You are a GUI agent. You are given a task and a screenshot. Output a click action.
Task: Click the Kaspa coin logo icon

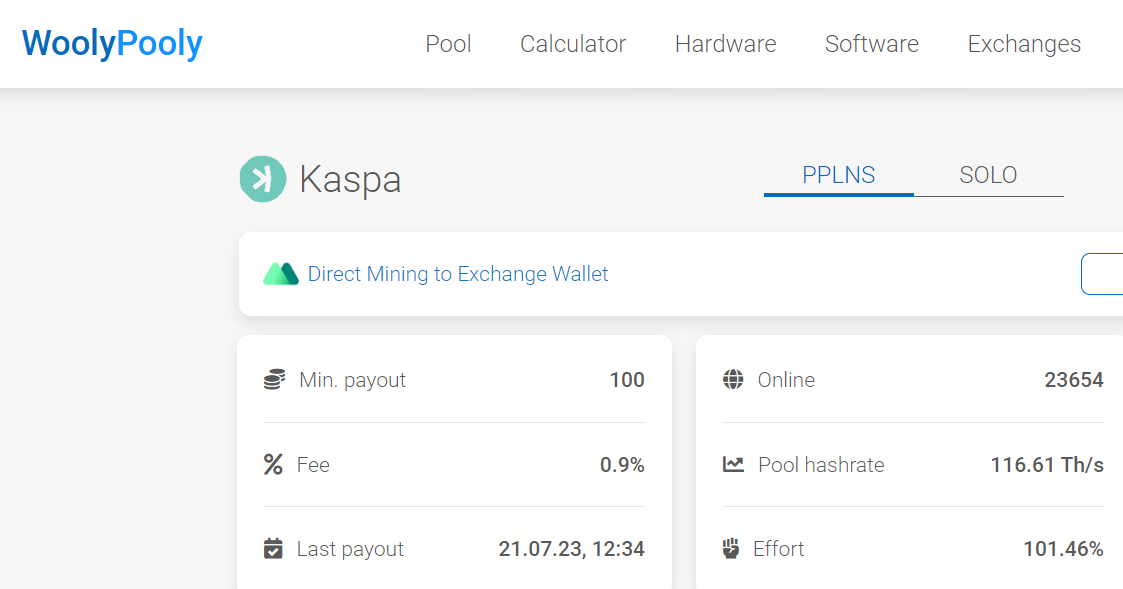coord(262,179)
